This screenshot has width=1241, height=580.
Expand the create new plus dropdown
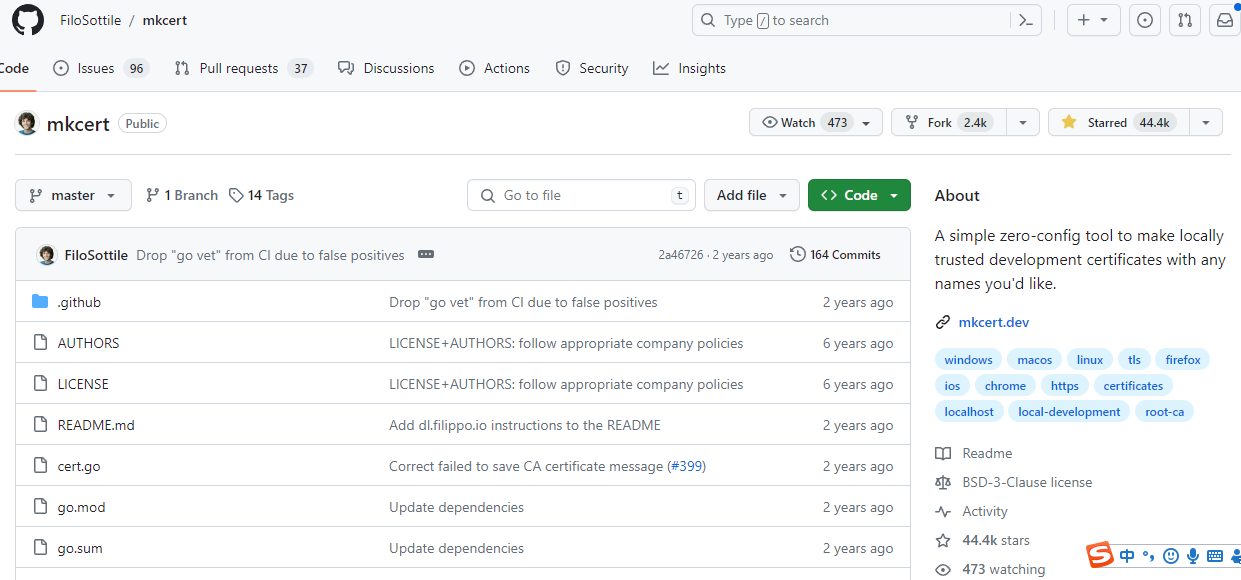click(1093, 20)
